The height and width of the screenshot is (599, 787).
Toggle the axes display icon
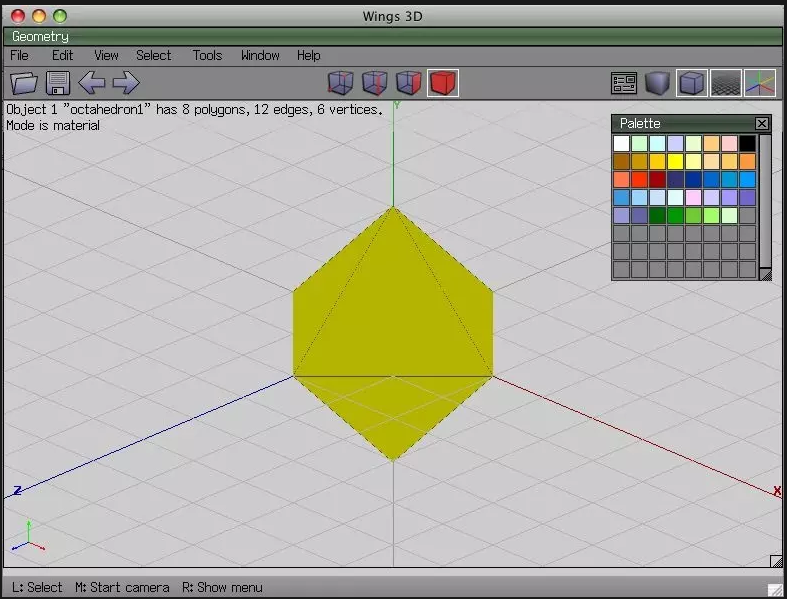(x=760, y=83)
